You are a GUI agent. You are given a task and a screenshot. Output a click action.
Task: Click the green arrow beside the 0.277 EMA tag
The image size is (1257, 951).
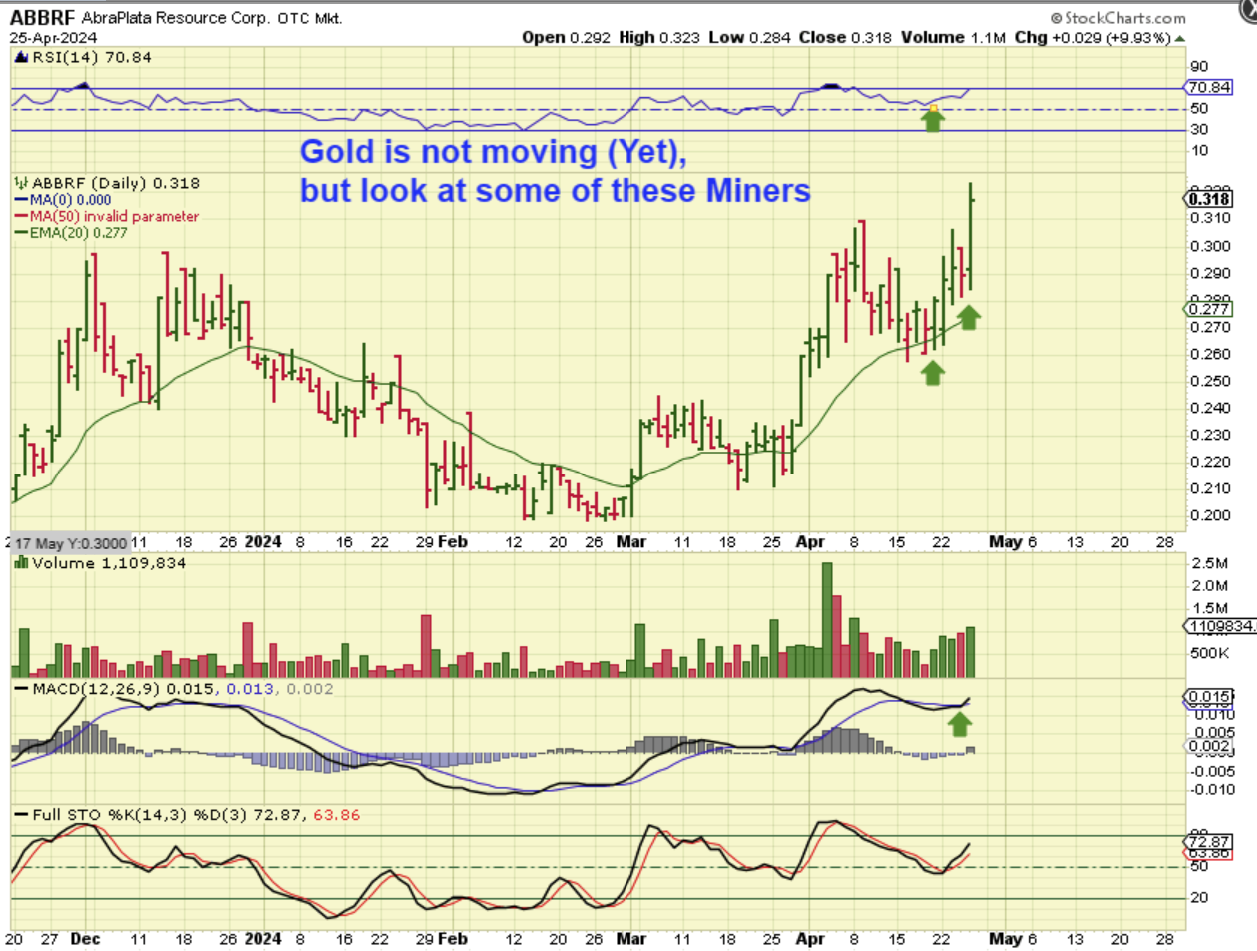[970, 318]
